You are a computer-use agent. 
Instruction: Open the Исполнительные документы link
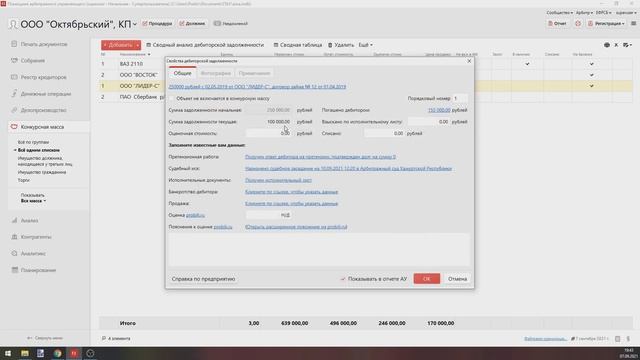point(278,180)
